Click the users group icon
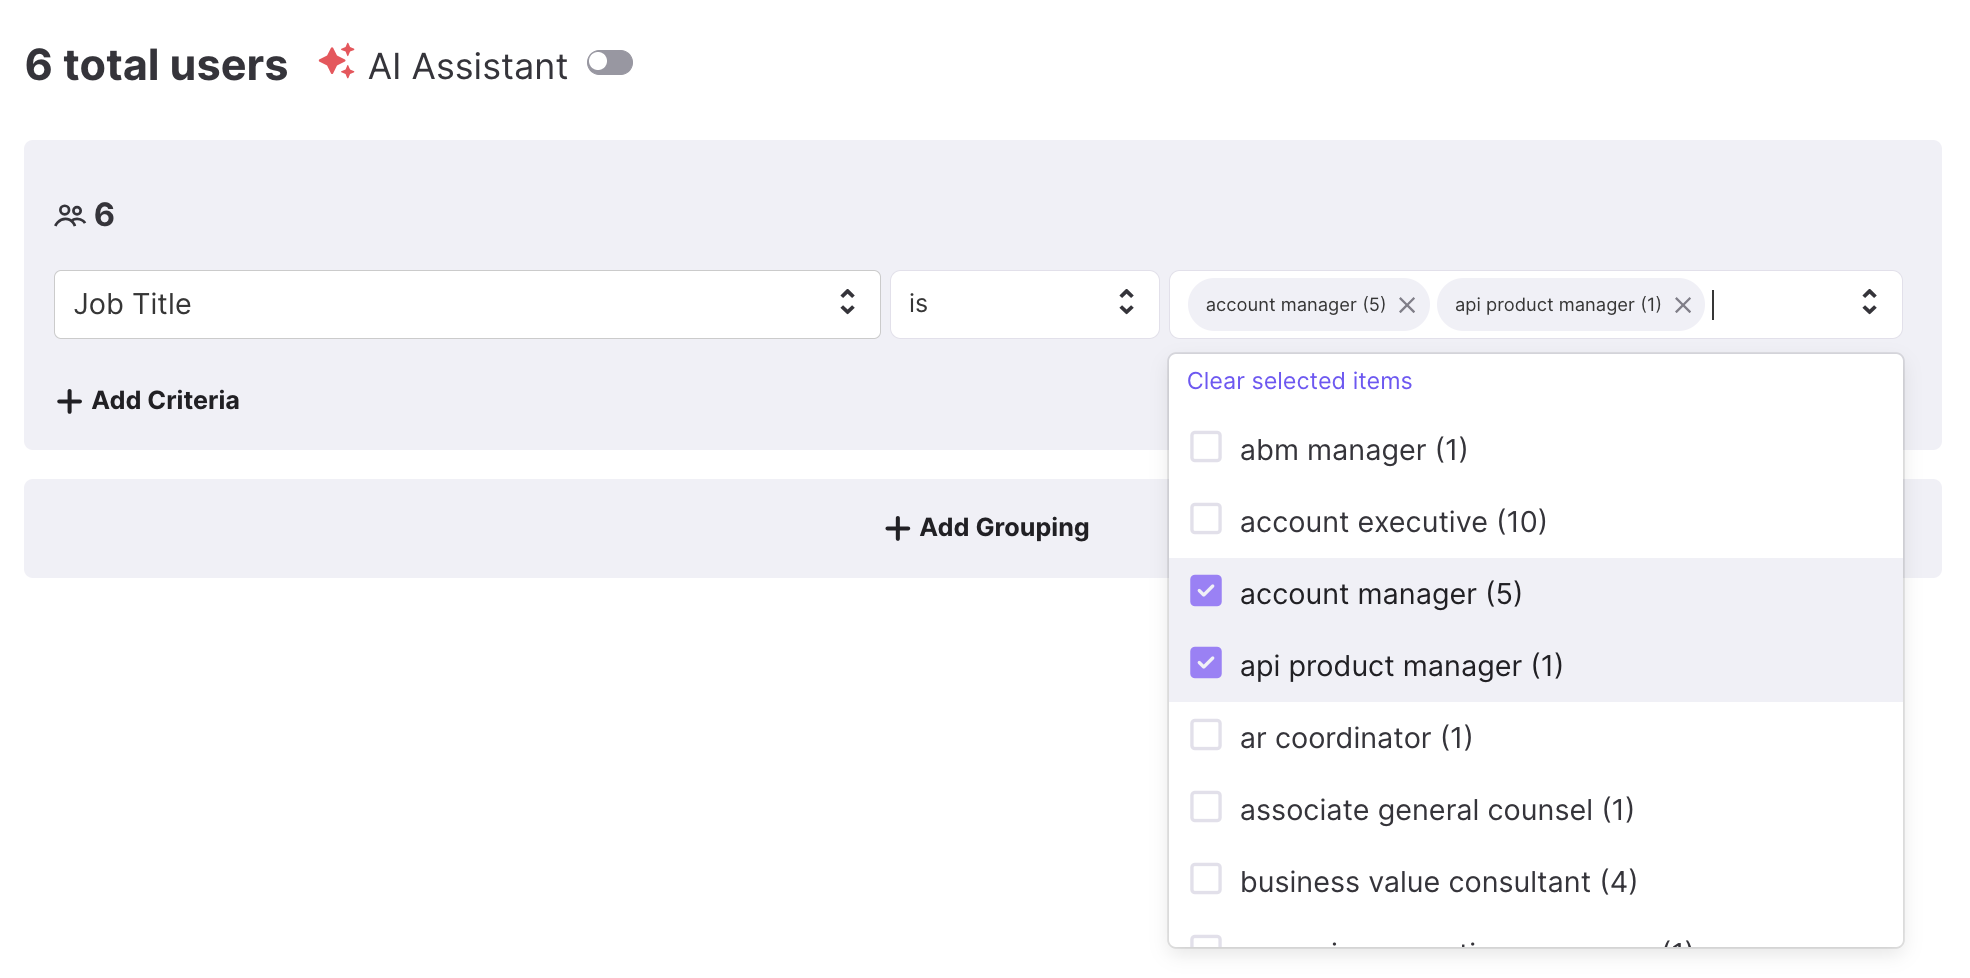Viewport: 1970px width, 978px height. pos(70,215)
